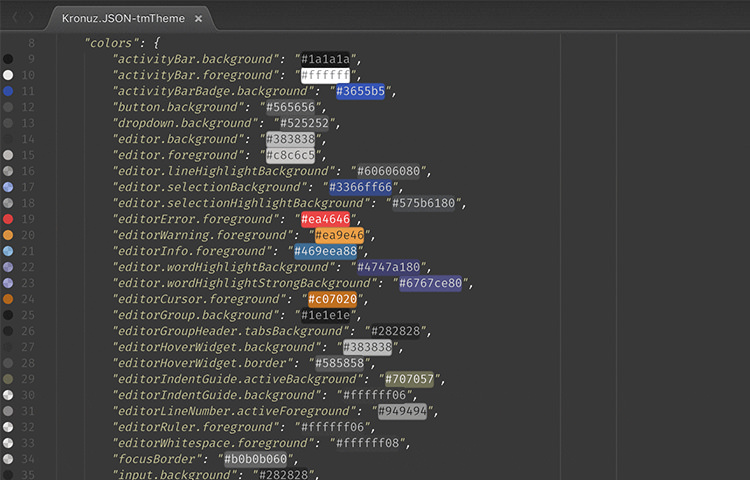Close the Kronuz.JSON-tmTheme tab
The image size is (750, 480).
coord(198,19)
